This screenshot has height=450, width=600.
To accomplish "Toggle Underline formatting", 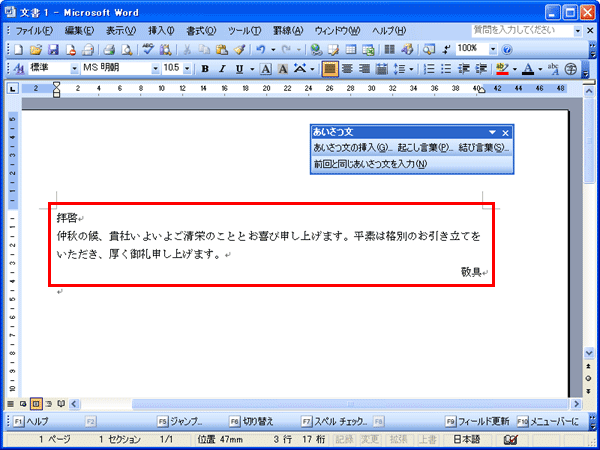I will (x=240, y=69).
